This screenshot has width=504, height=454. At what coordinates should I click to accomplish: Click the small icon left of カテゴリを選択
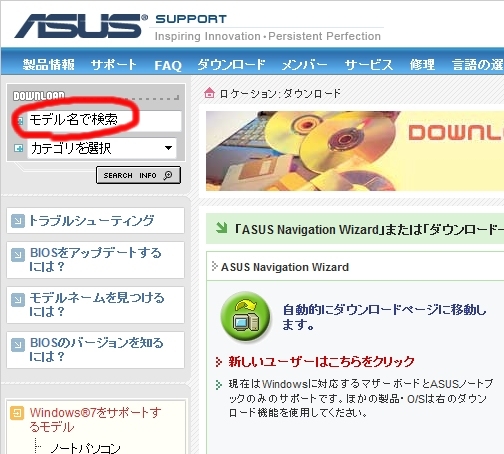[19, 148]
